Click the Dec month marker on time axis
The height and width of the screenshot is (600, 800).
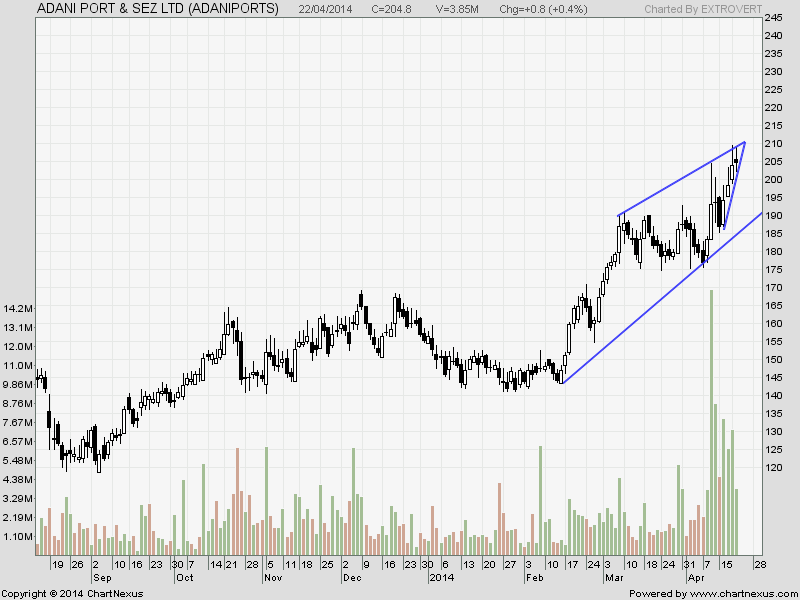[352, 578]
